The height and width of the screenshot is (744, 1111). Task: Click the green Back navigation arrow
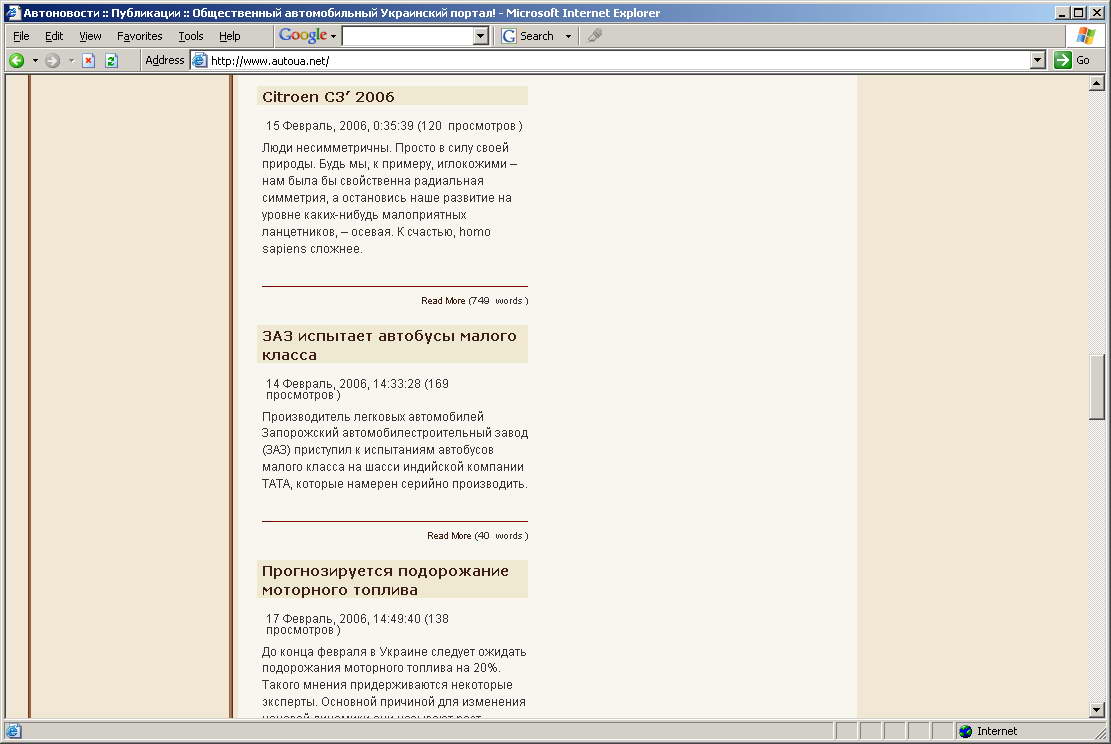16,60
